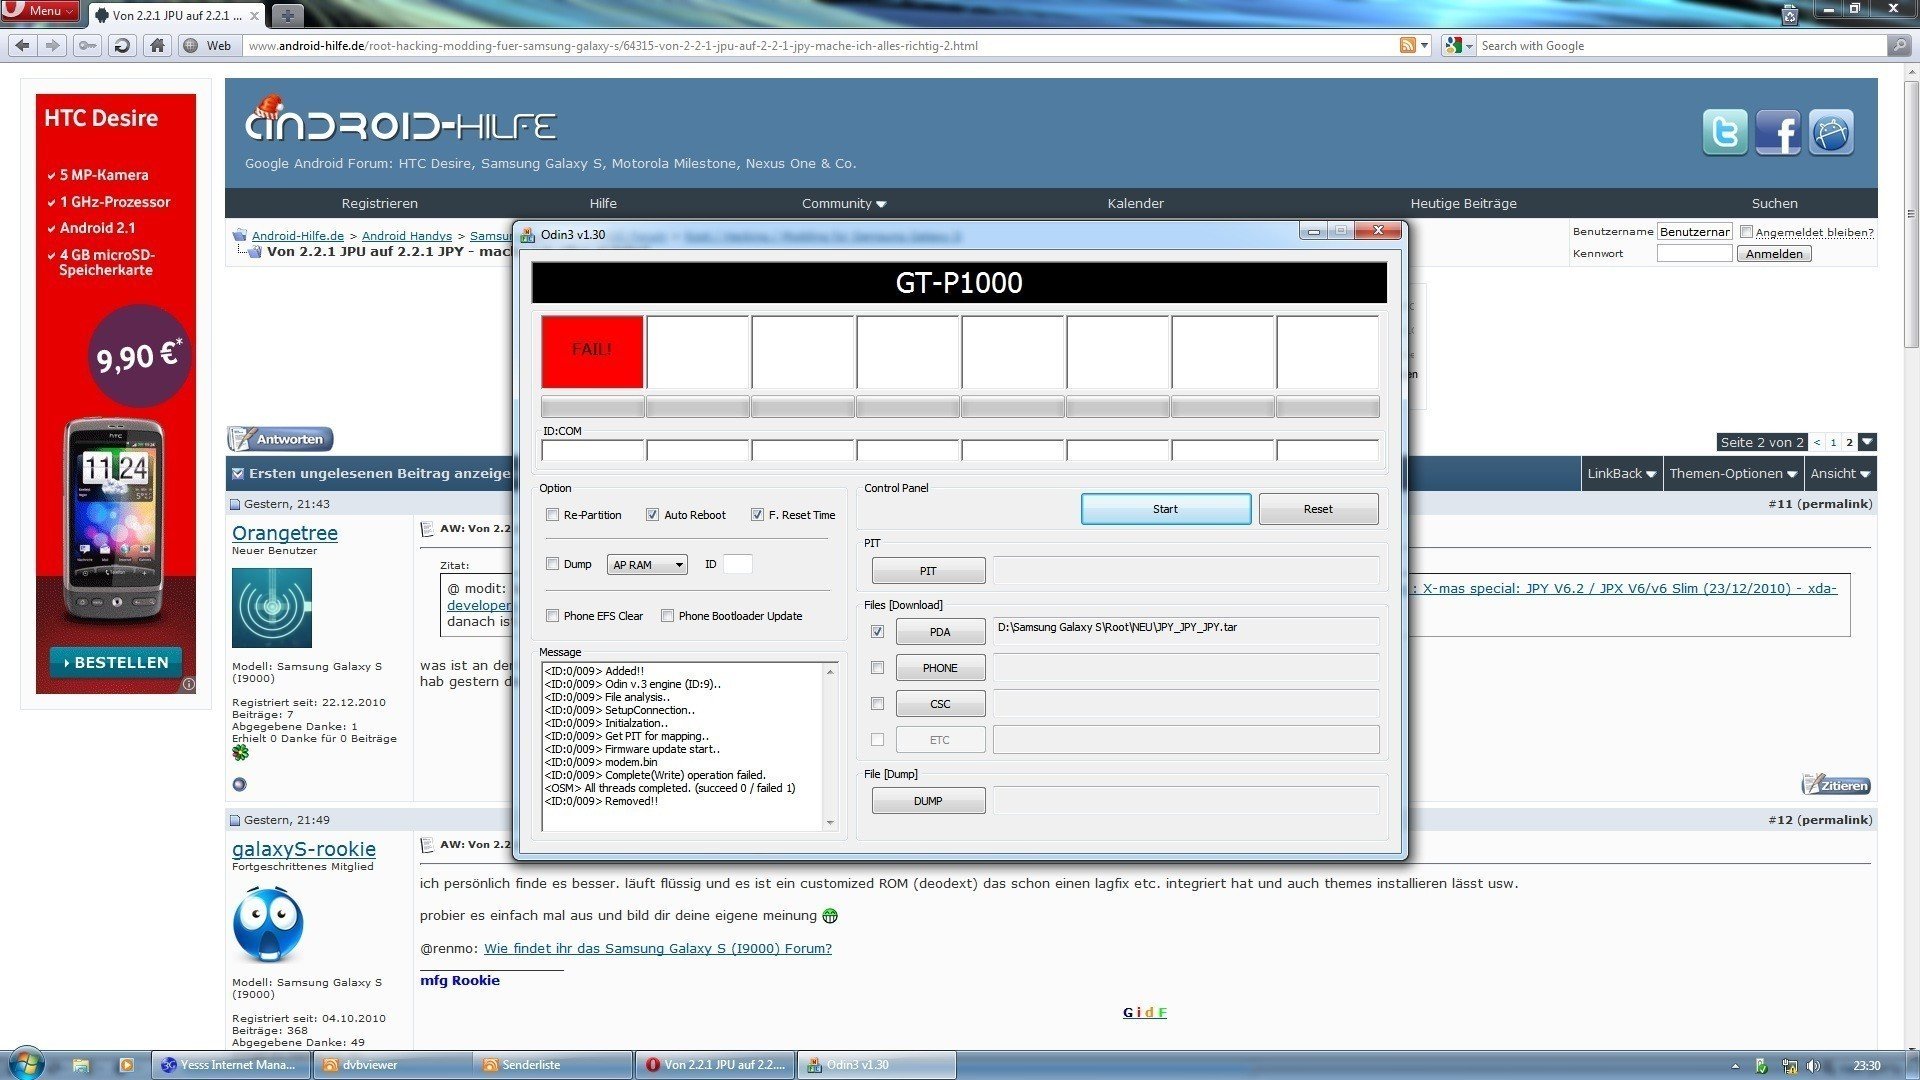Open Hilfe in forum nav bar
Image resolution: width=1920 pixels, height=1080 pixels.
(603, 203)
